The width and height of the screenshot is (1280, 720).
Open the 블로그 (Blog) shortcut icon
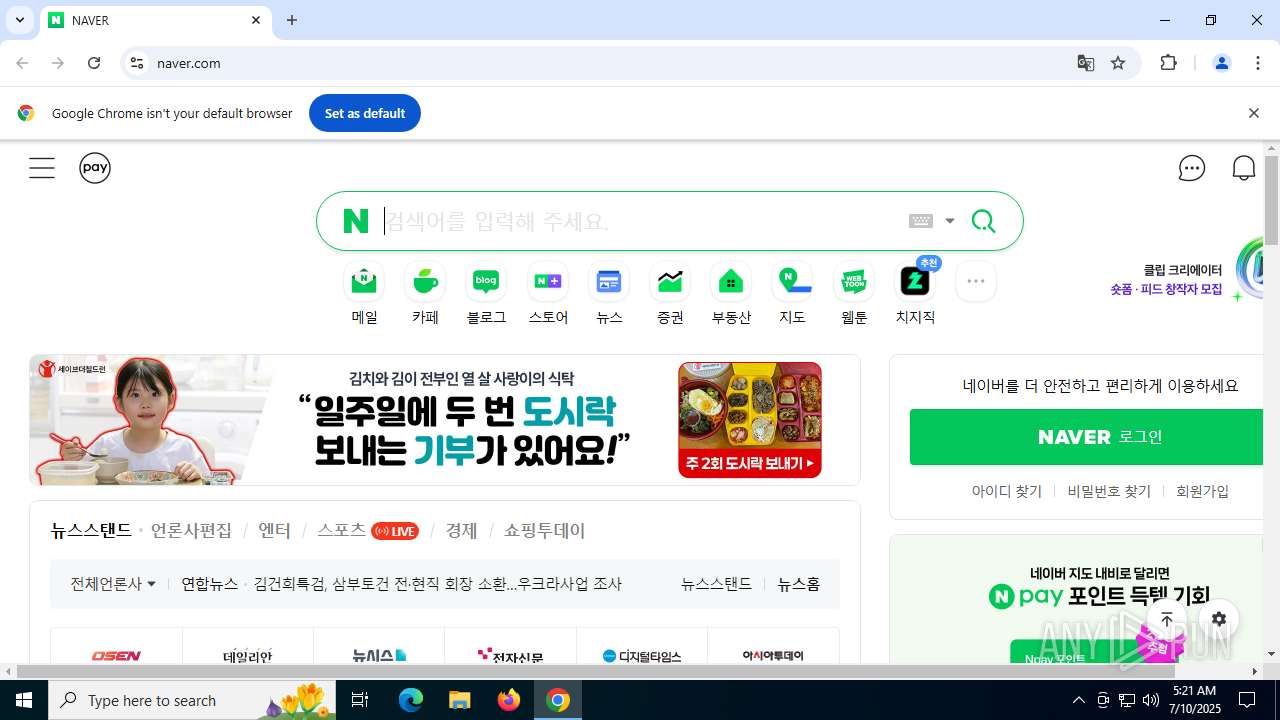point(486,282)
